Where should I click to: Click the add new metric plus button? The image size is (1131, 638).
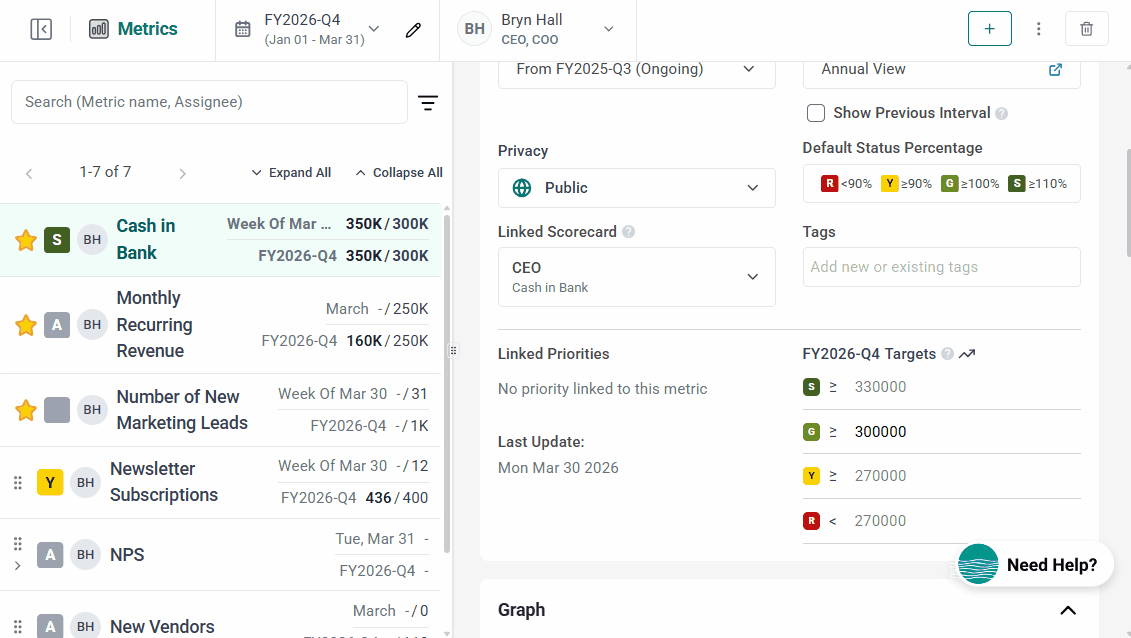click(x=989, y=29)
